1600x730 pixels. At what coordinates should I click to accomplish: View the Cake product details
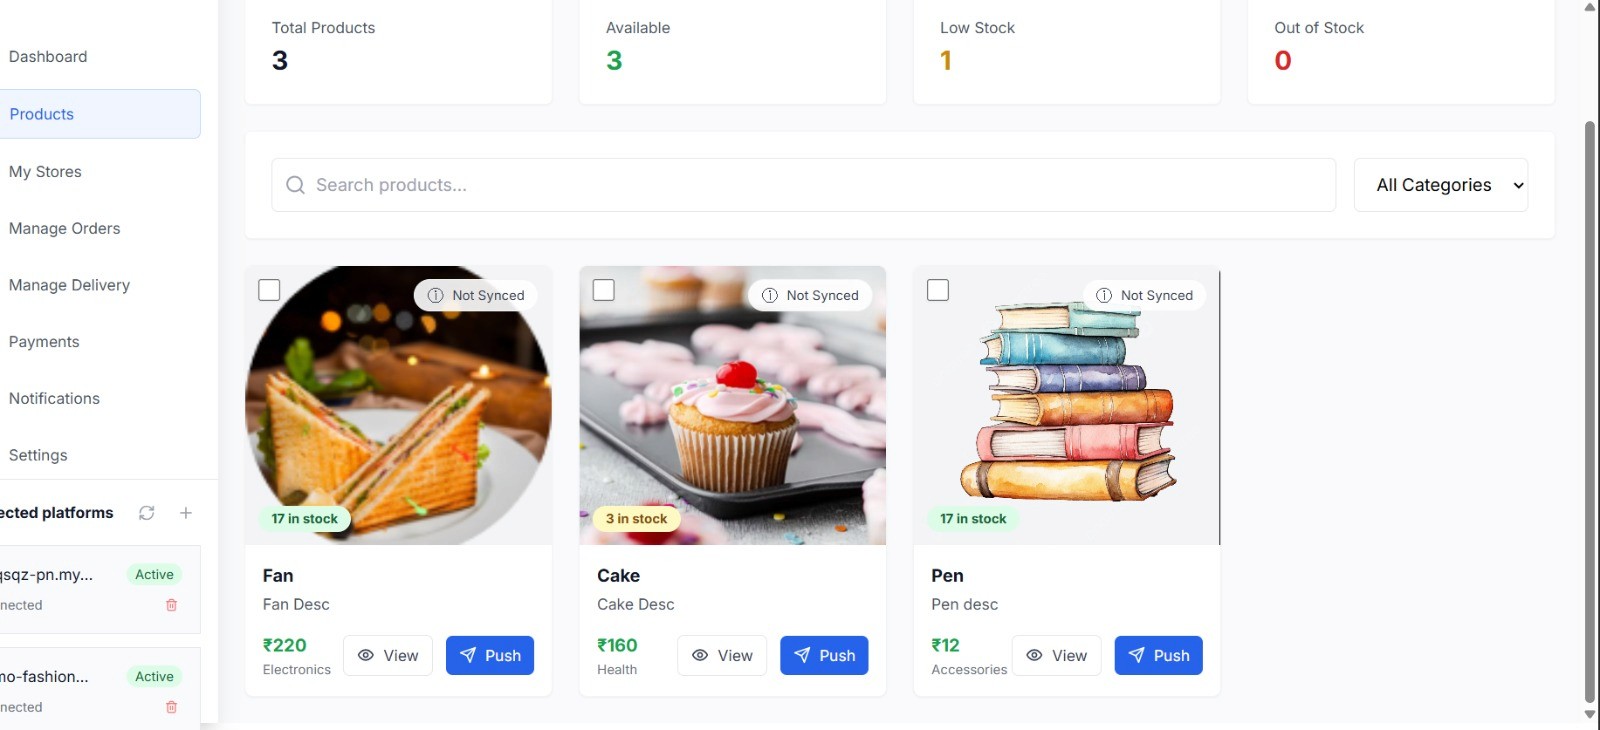tap(722, 656)
